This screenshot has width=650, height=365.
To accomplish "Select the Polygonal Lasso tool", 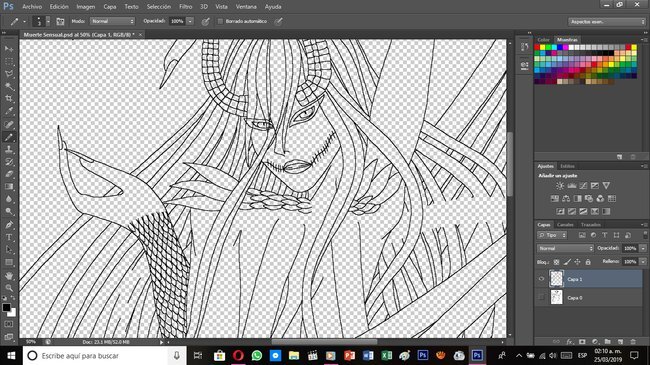I will 9,74.
